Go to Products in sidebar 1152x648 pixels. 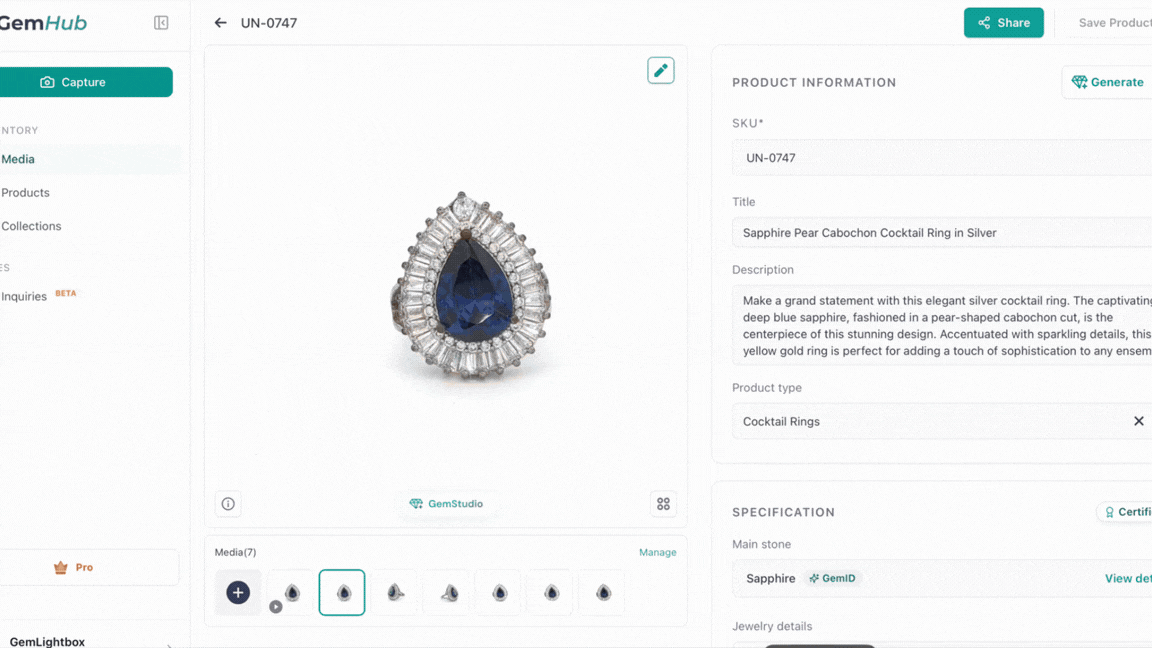pyautogui.click(x=25, y=192)
